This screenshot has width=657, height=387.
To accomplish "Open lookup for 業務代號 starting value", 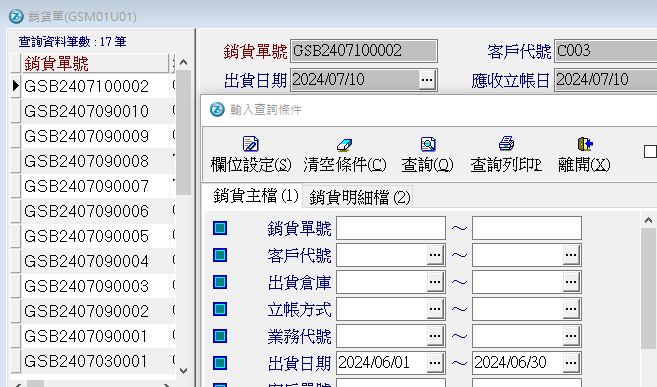I will pyautogui.click(x=435, y=336).
